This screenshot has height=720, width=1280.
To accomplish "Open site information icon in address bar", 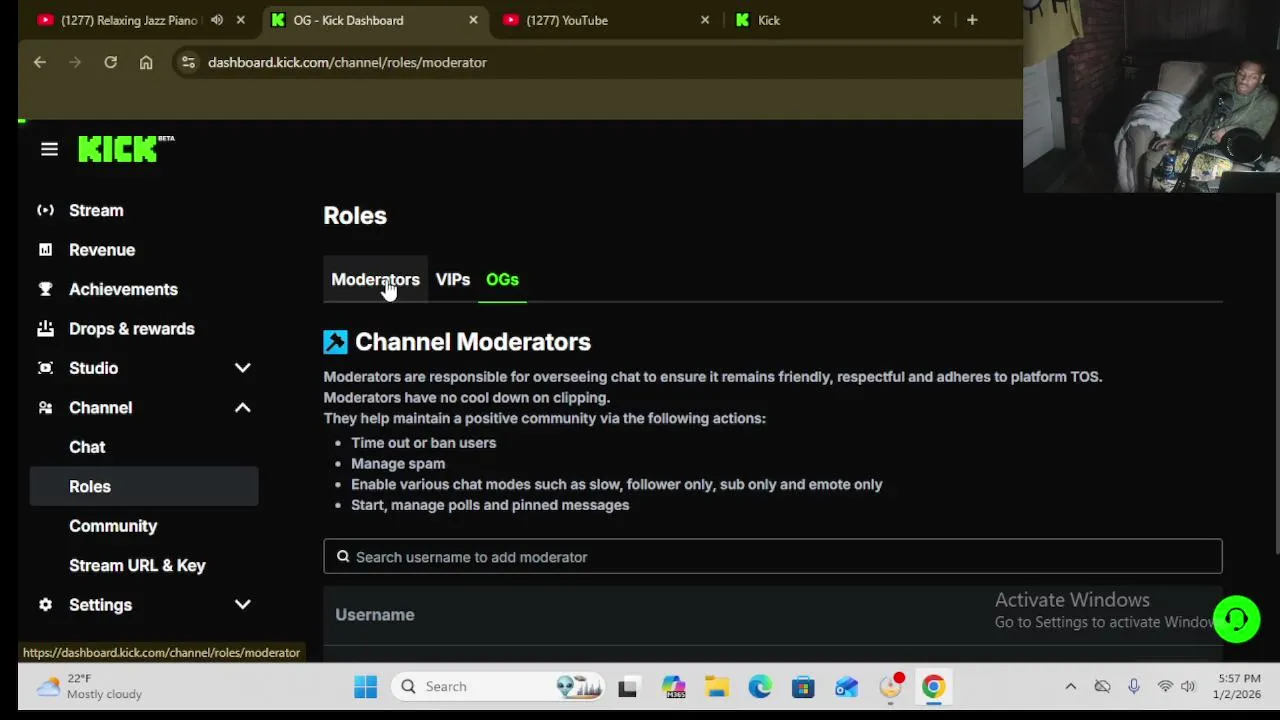I will 188,62.
